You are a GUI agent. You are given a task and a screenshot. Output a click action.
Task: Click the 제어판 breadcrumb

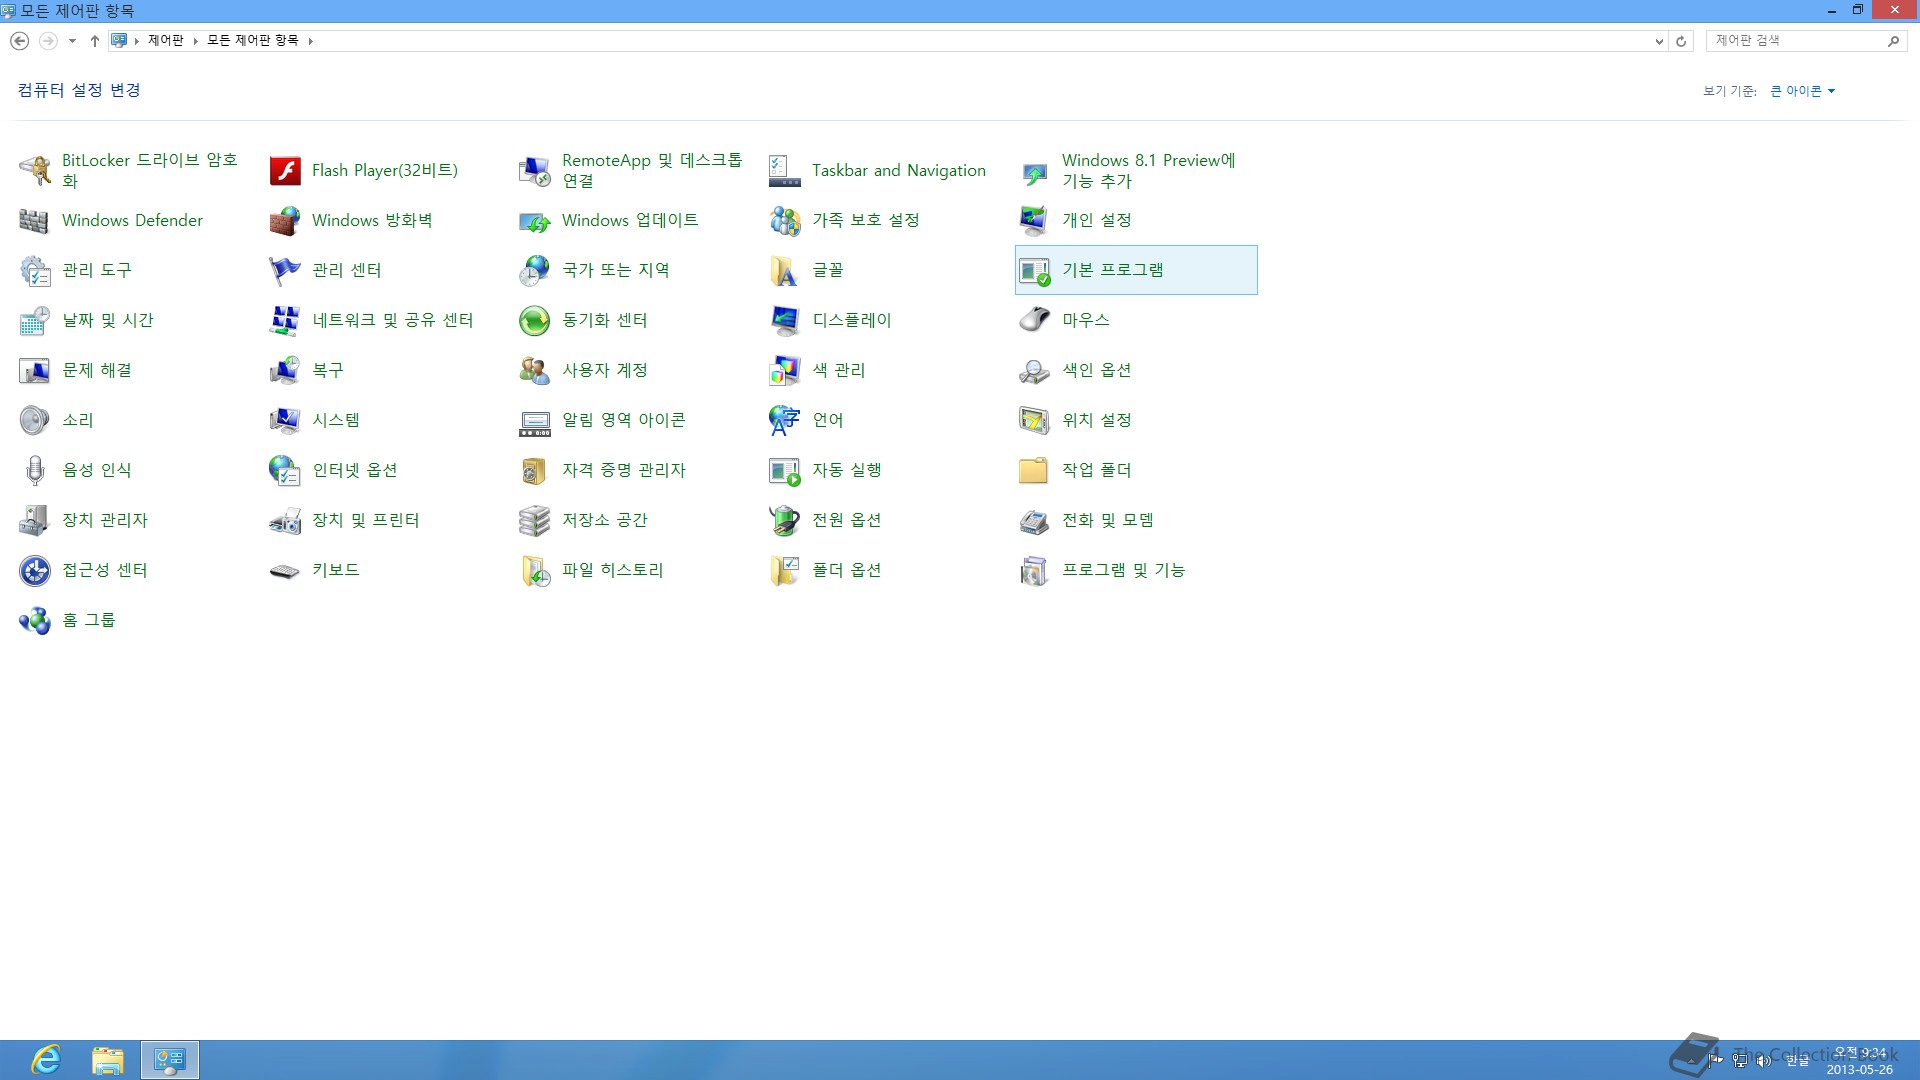pyautogui.click(x=166, y=40)
